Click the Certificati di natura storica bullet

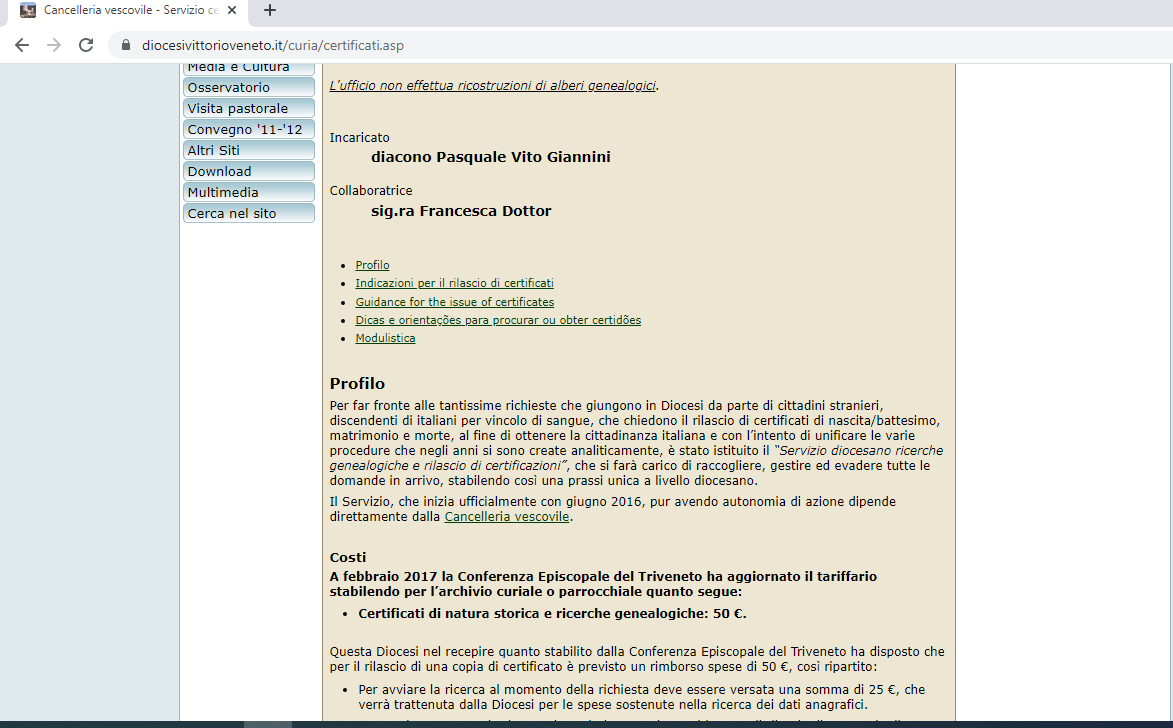[552, 613]
